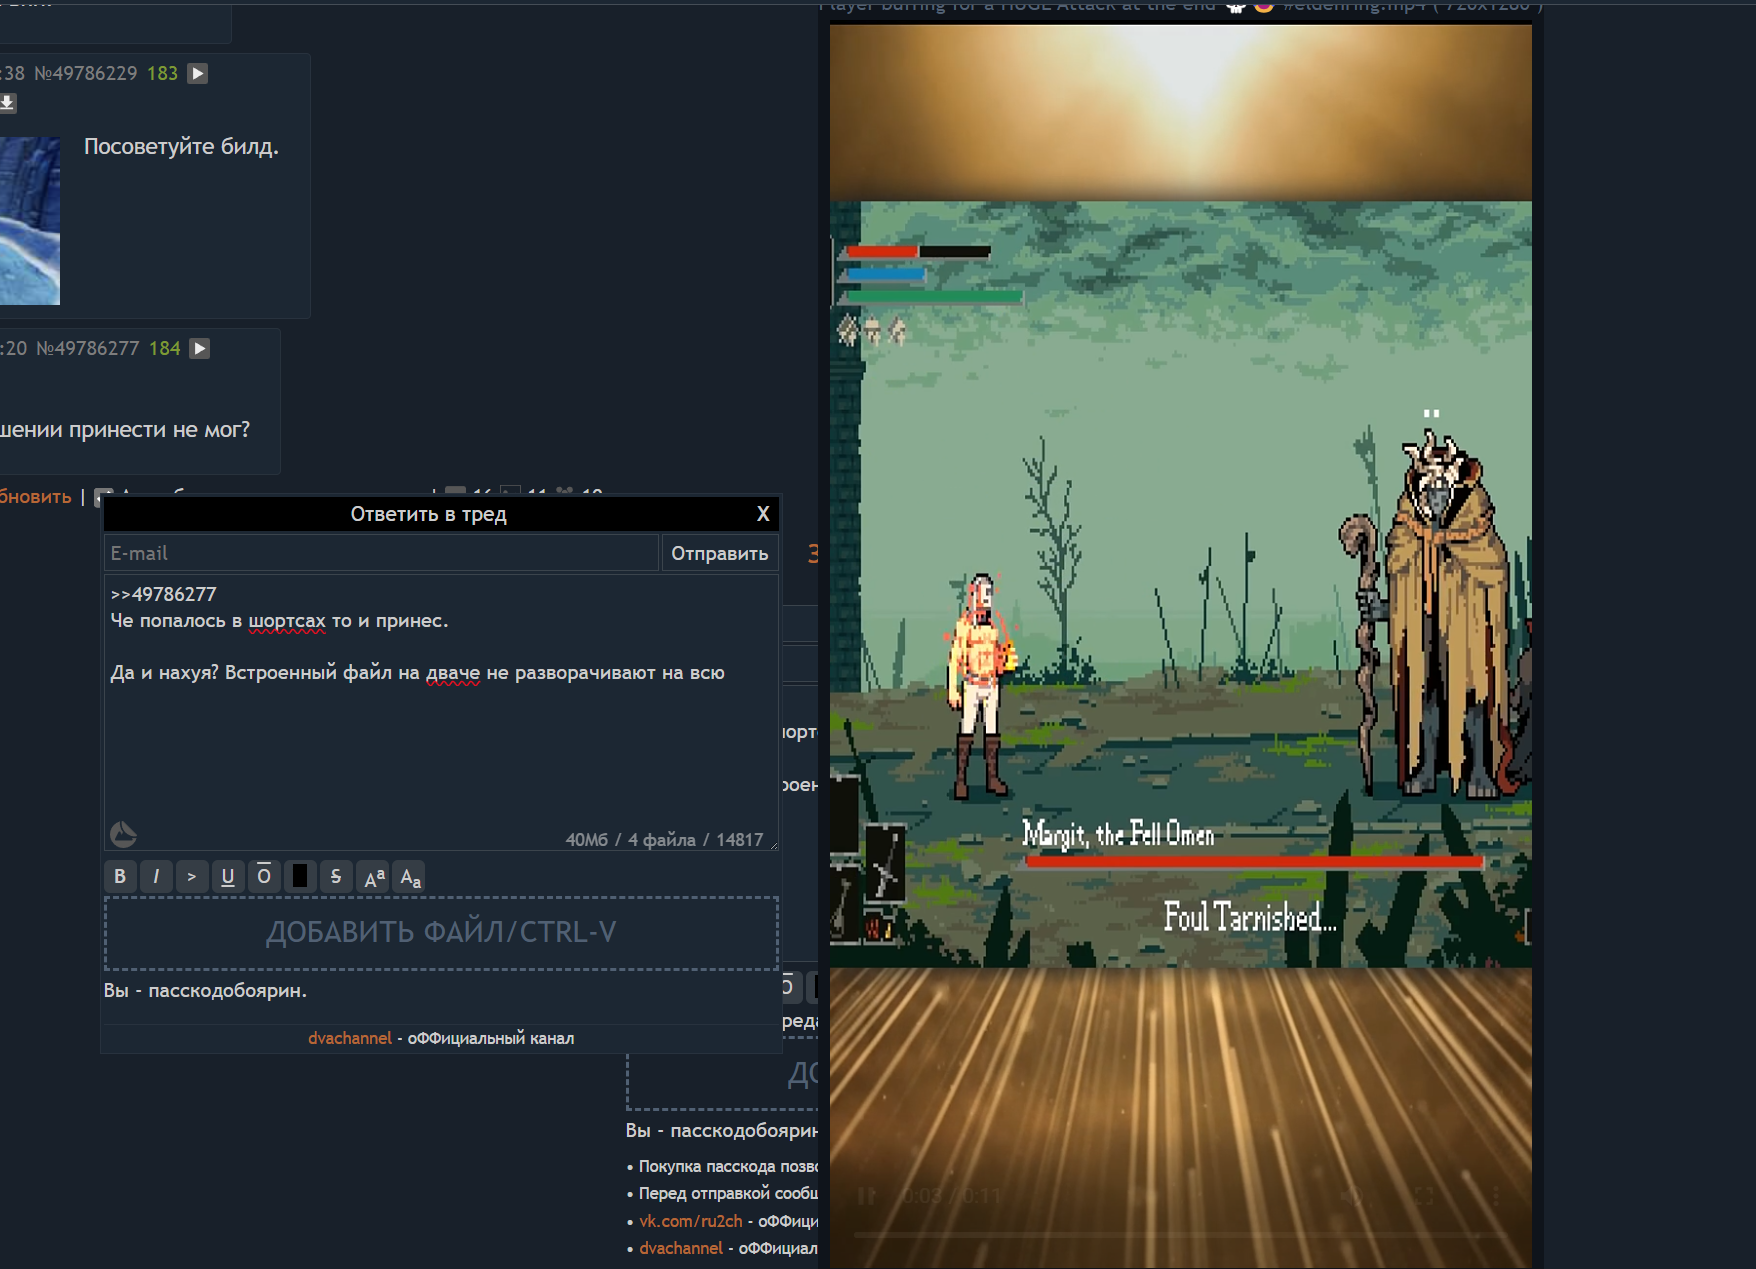Screen dimensions: 1756x1269
Task: Click play icon next to post 183
Action: (x=198, y=73)
